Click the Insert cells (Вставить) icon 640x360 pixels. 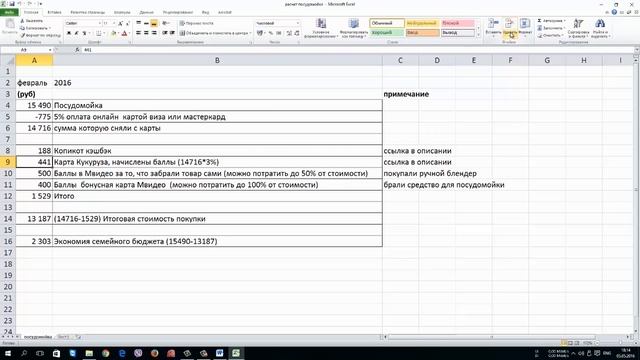(x=493, y=24)
